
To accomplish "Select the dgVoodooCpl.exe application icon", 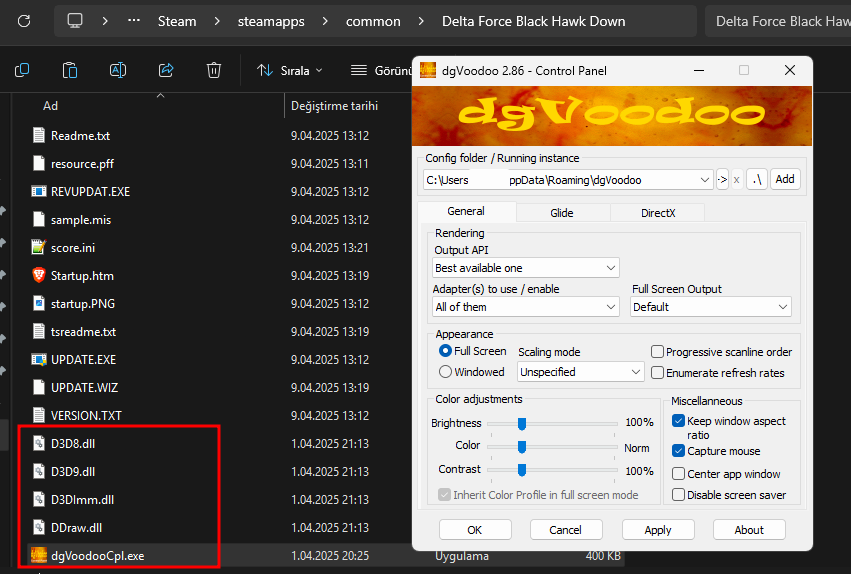I will click(39, 556).
